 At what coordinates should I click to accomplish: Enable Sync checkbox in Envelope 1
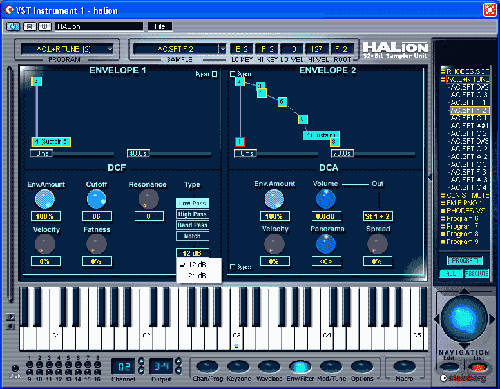[214, 74]
